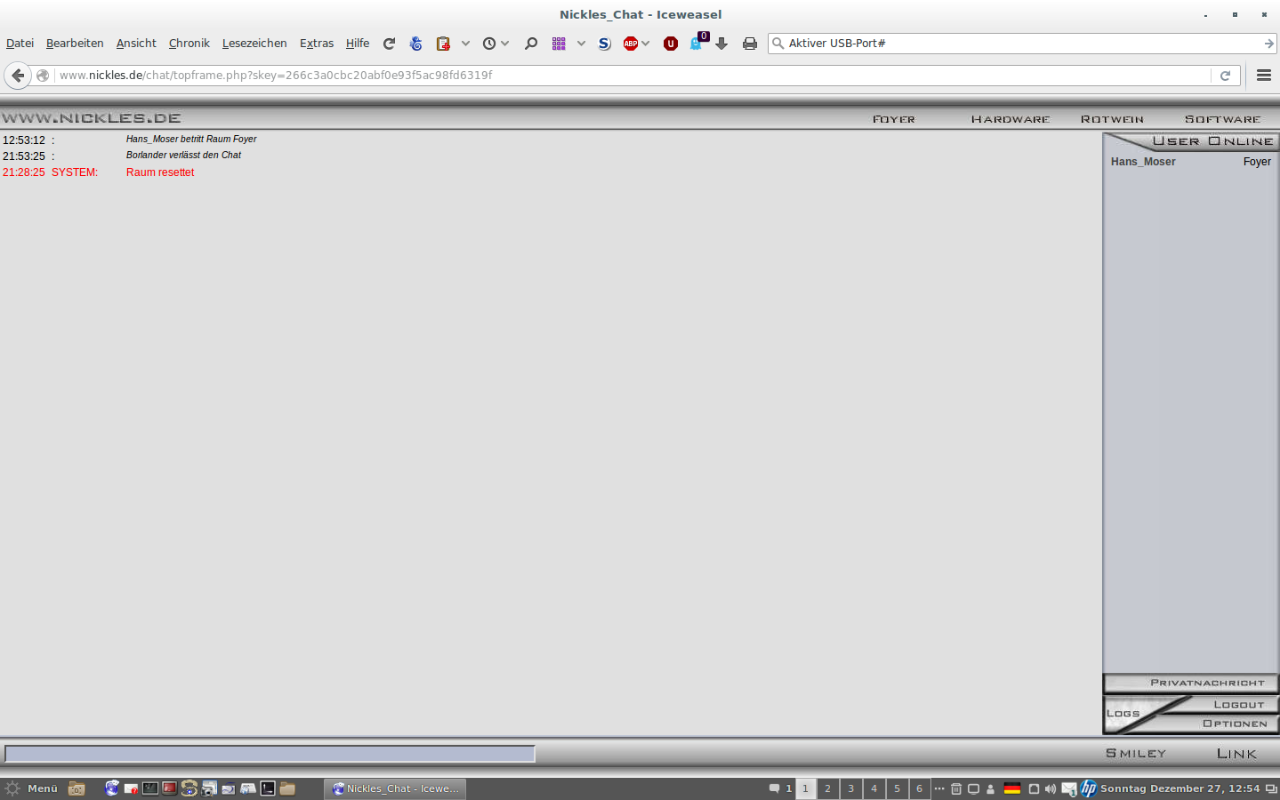Print the page using printer icon
Image resolution: width=1280 pixels, height=800 pixels.
pyautogui.click(x=750, y=43)
